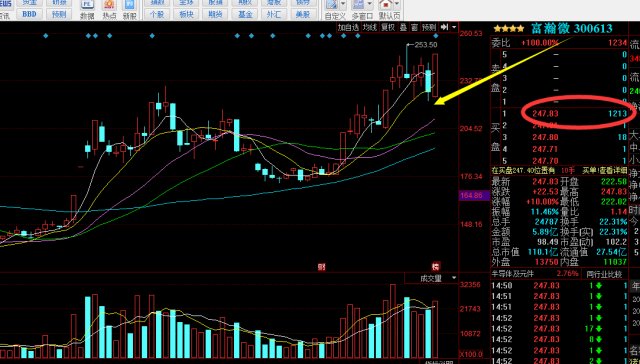The image size is (640, 364).
Task: Select the 板块 sector toolbar button
Action: 186,14
